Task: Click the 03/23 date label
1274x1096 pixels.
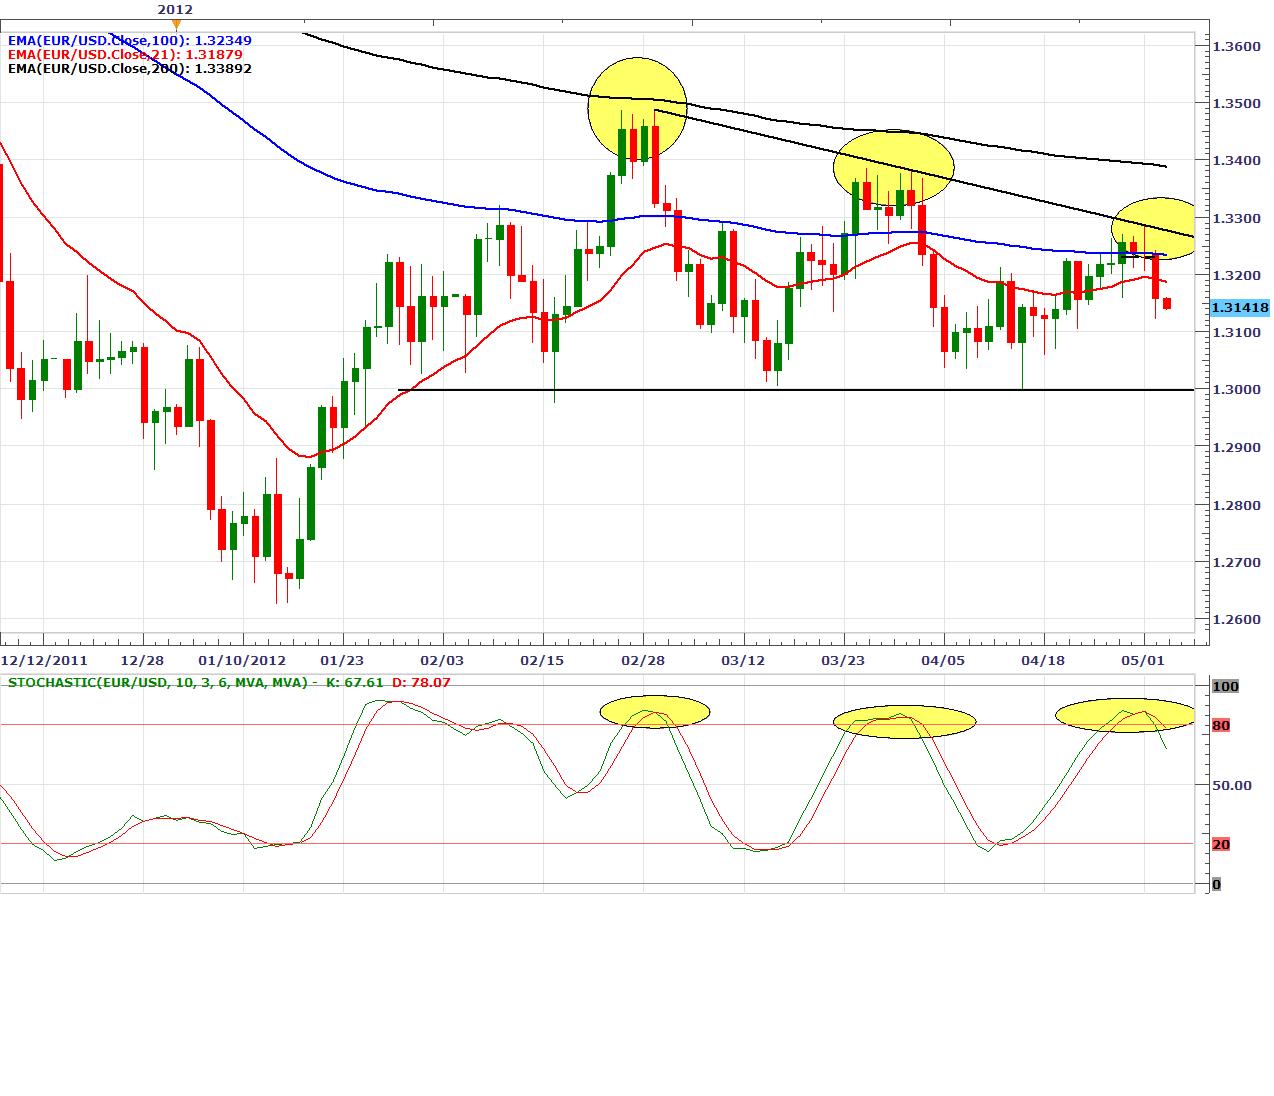Action: (x=843, y=660)
